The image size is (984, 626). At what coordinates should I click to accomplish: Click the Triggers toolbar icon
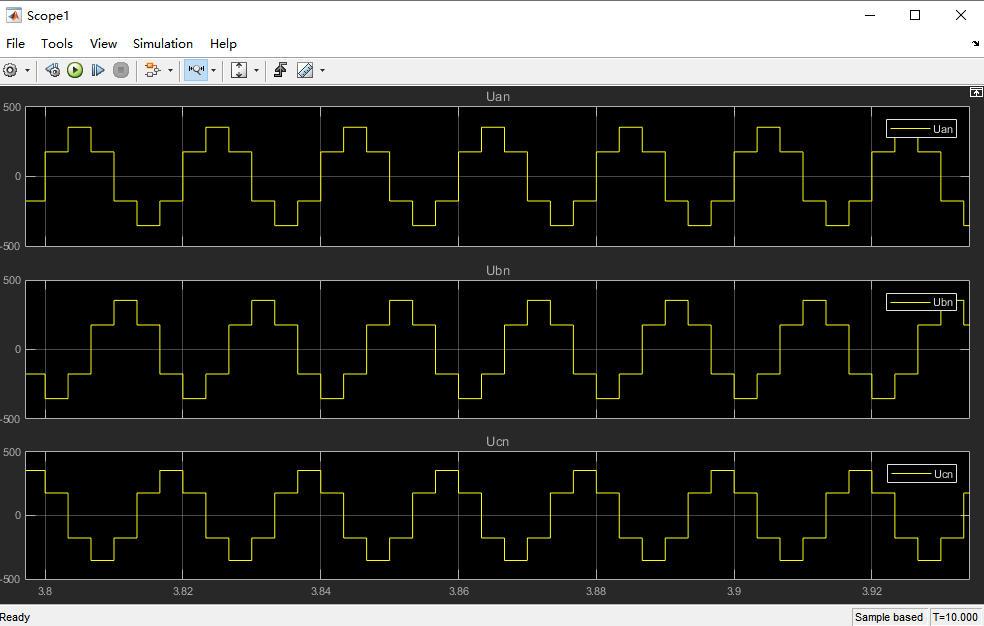click(x=281, y=70)
